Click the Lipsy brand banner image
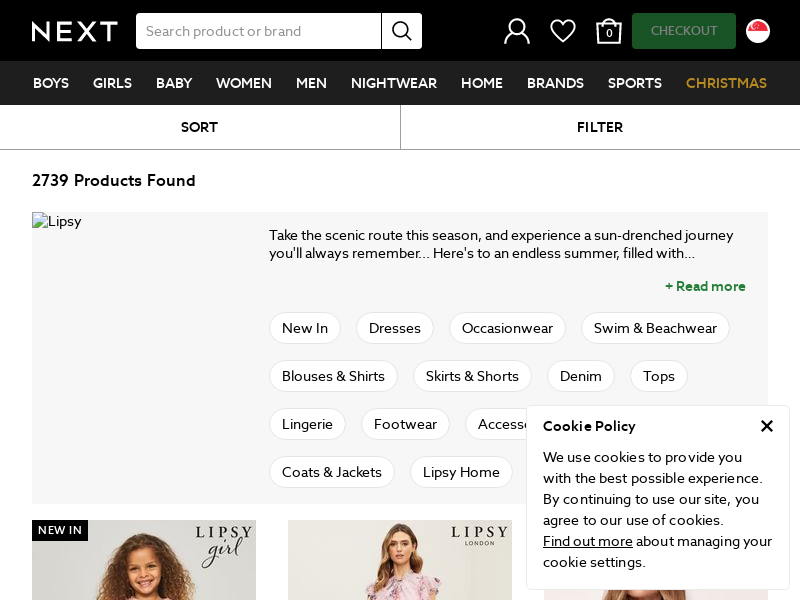This screenshot has width=800, height=600. (57, 221)
